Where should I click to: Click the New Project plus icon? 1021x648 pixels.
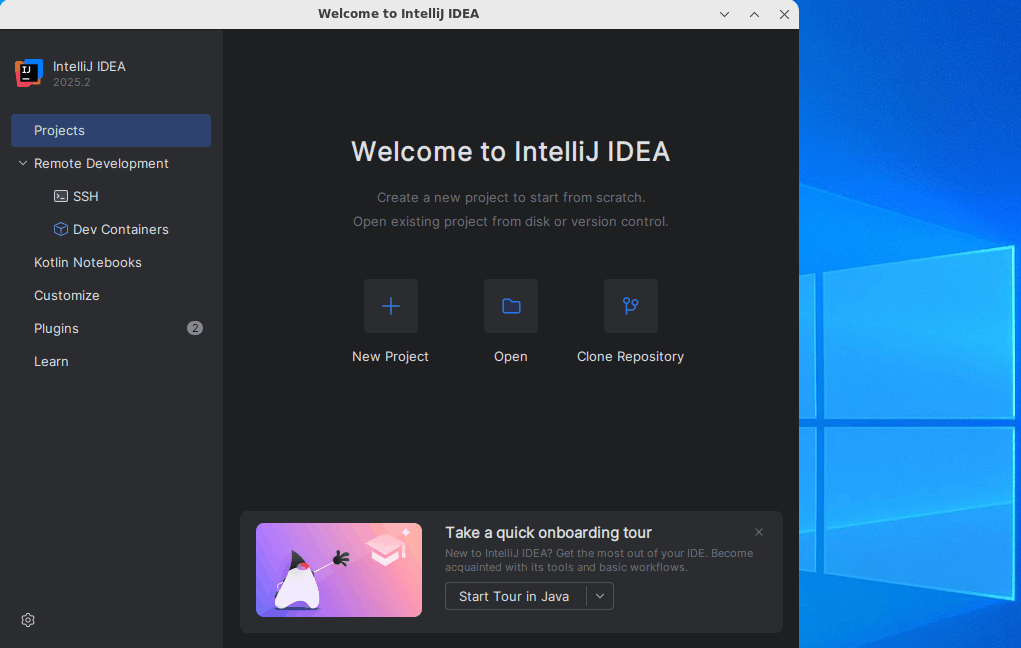(391, 306)
